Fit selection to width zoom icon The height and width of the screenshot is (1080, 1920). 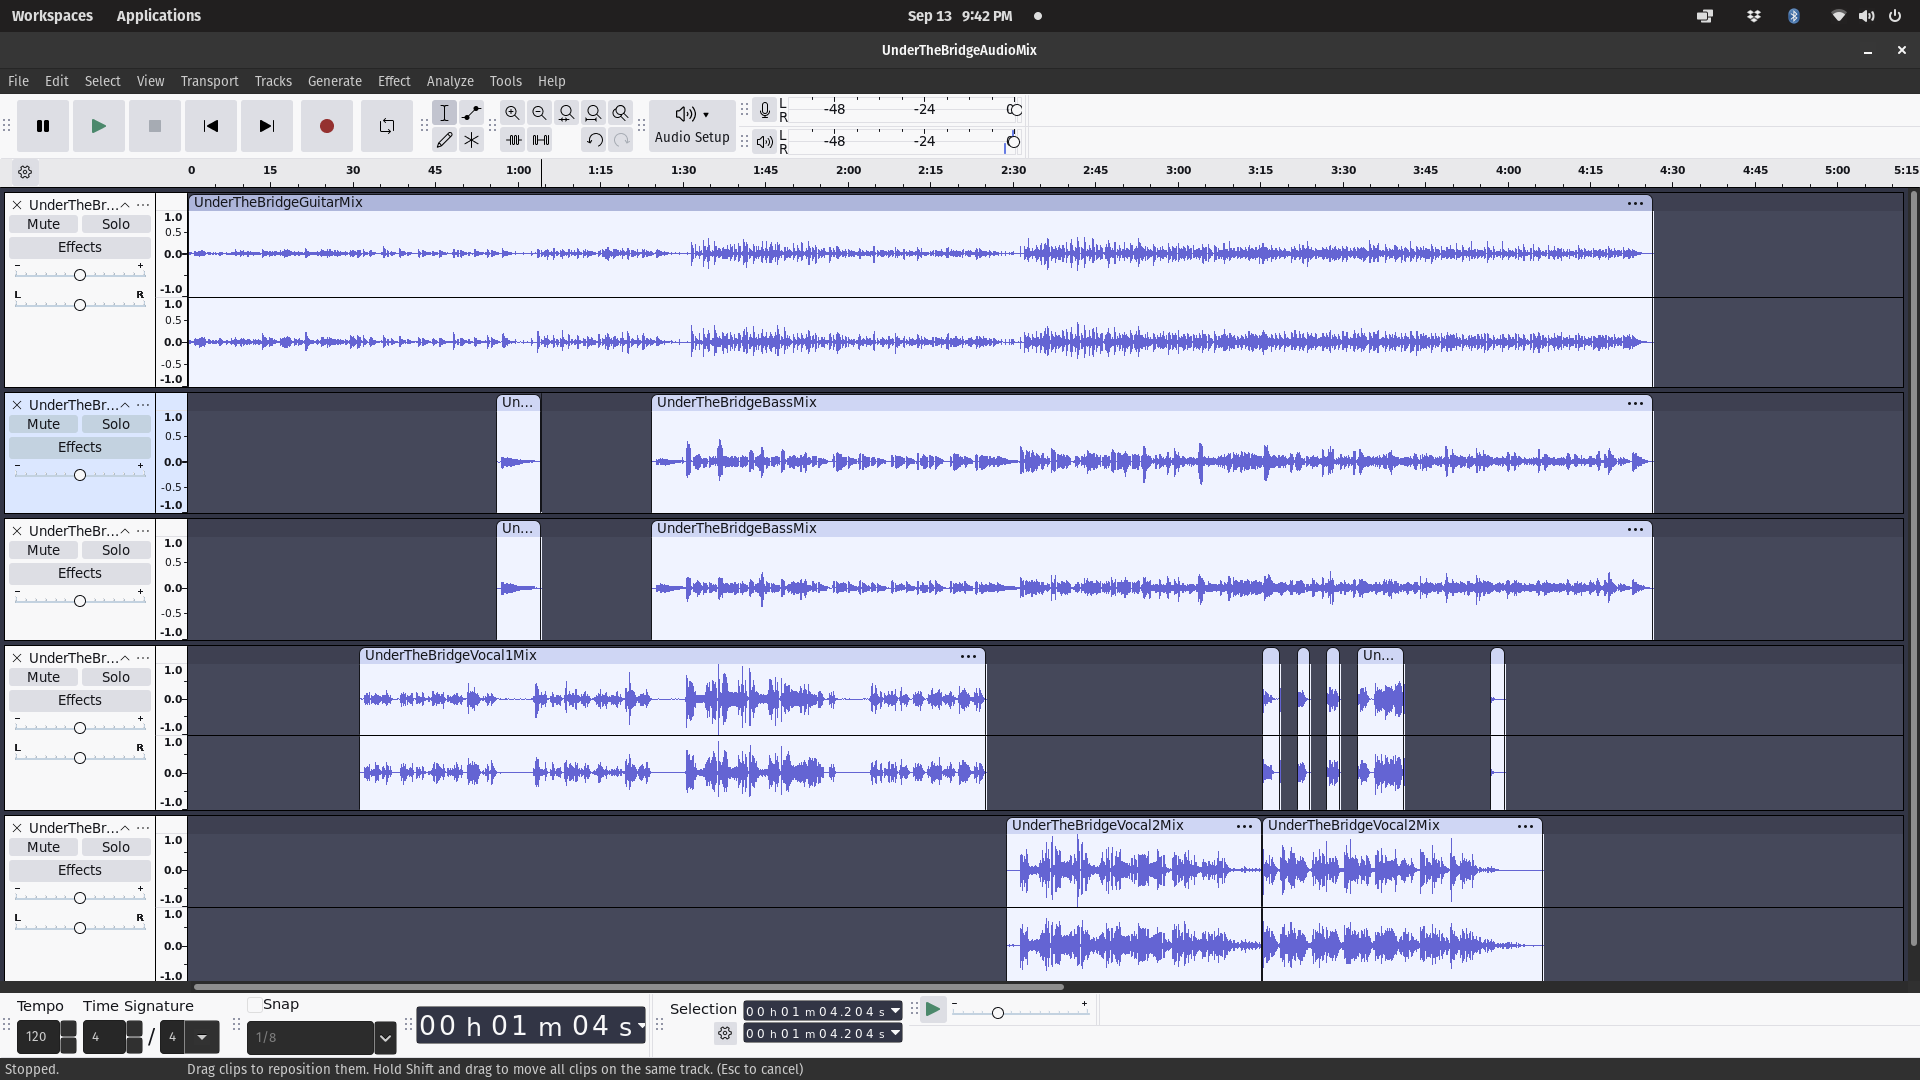coord(567,113)
